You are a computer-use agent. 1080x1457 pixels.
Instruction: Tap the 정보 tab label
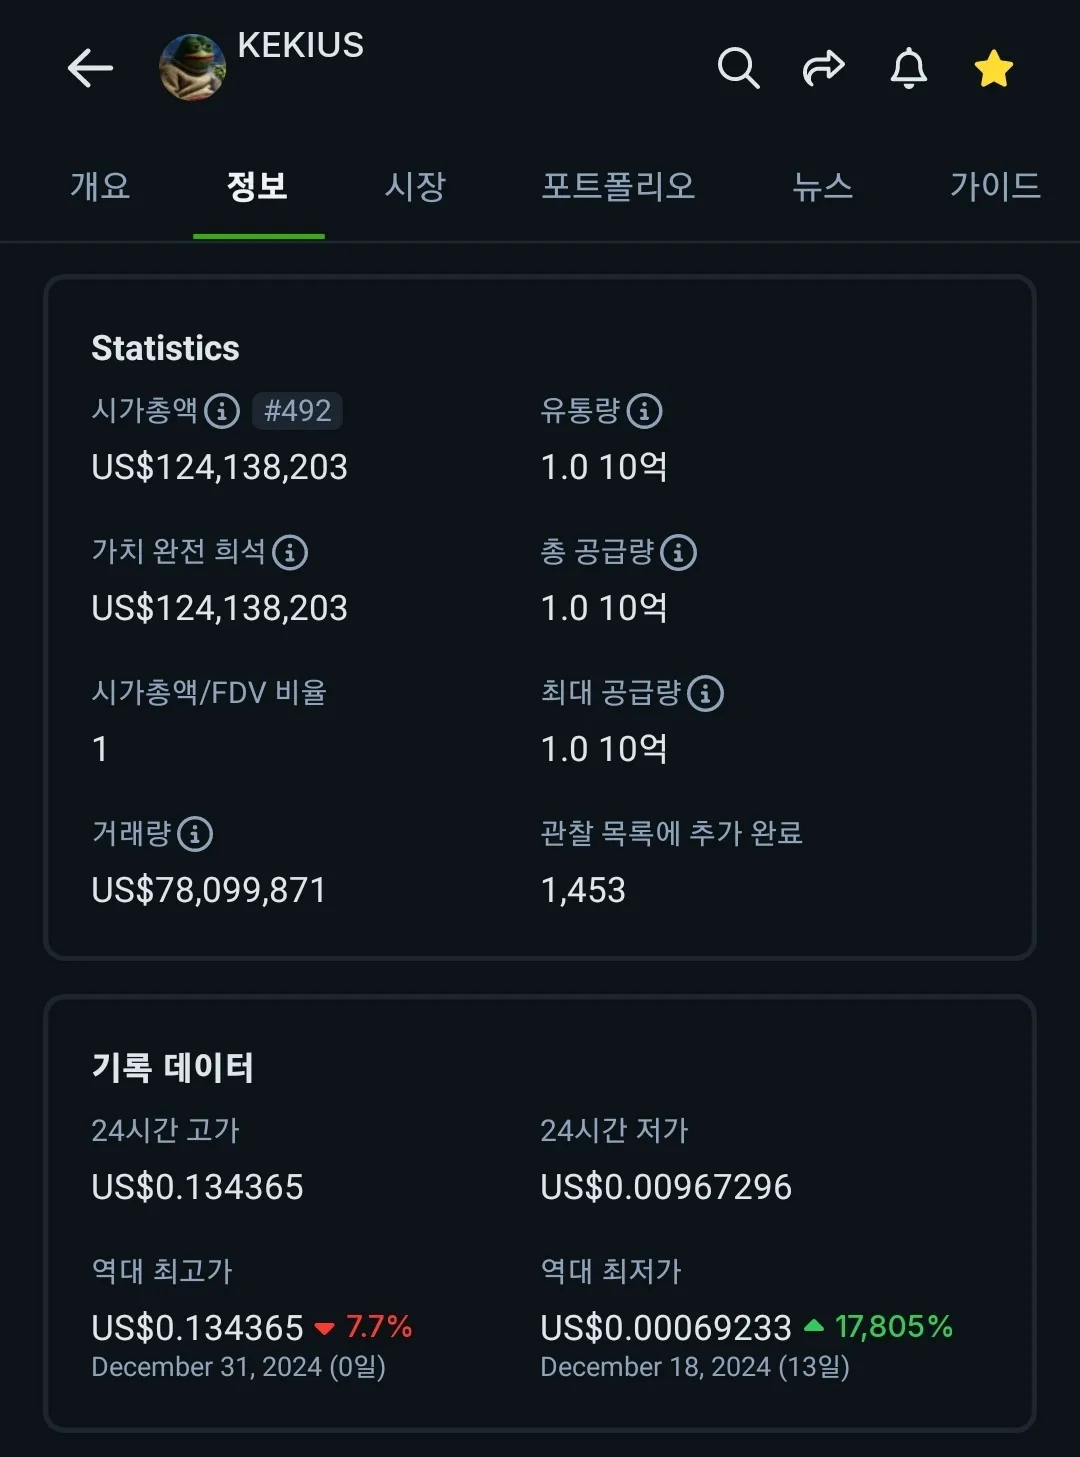257,186
